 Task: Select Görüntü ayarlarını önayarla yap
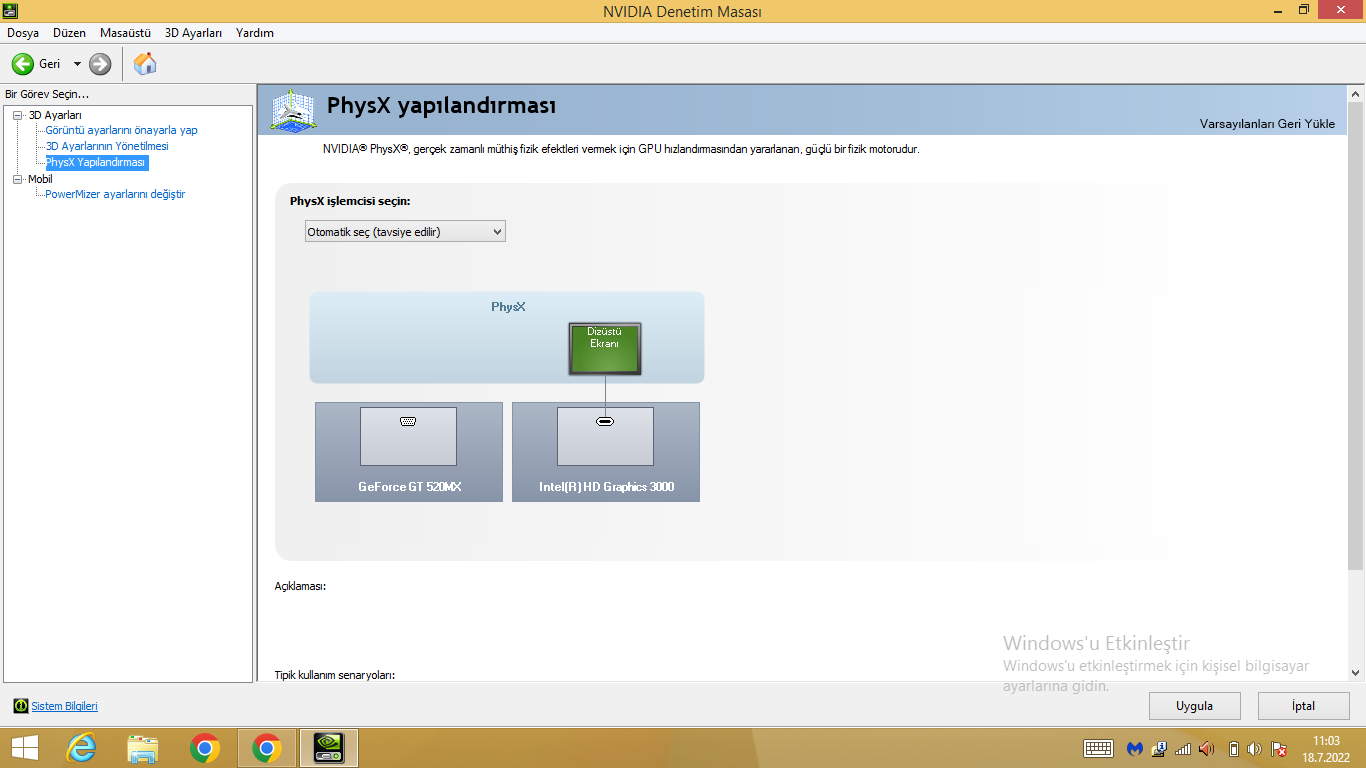coord(122,130)
